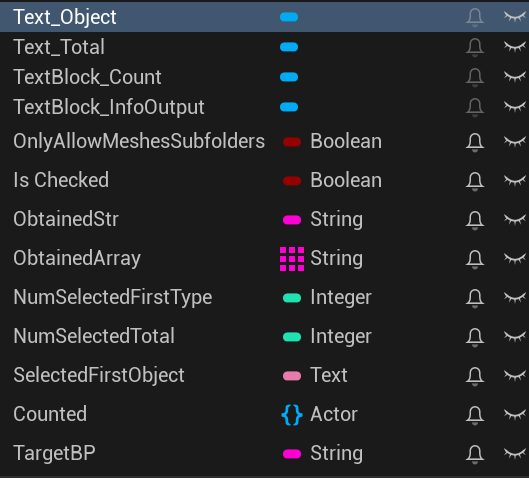This screenshot has height=478, width=529.
Task: Open the Integer type dropdown for NumSelectedFirstType
Action: [341, 297]
